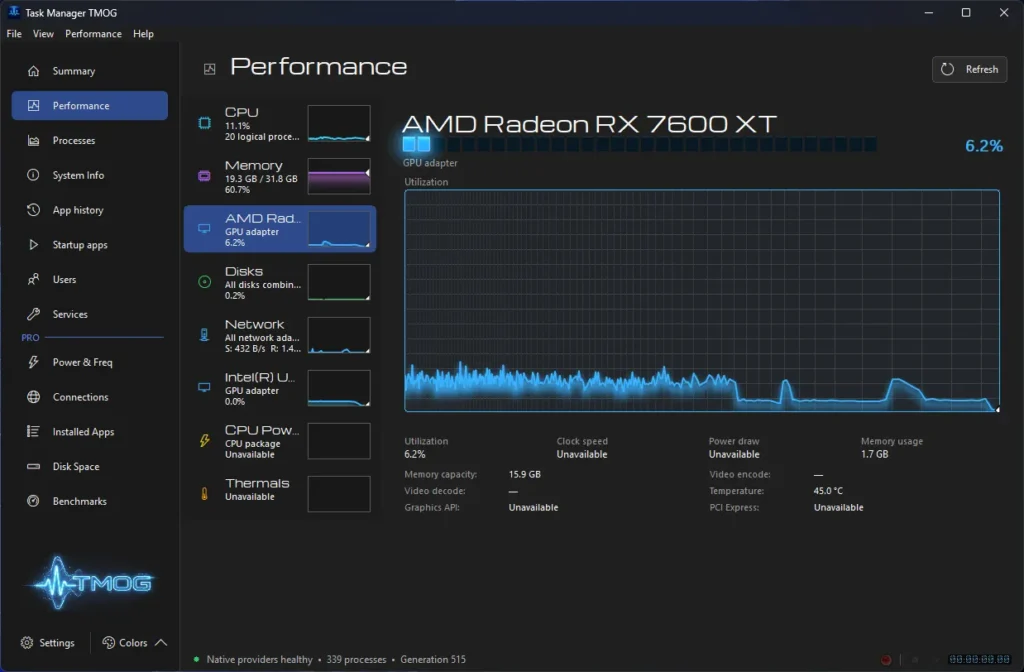The height and width of the screenshot is (672, 1024).
Task: Click the Disks circle icon
Action: [x=204, y=282]
